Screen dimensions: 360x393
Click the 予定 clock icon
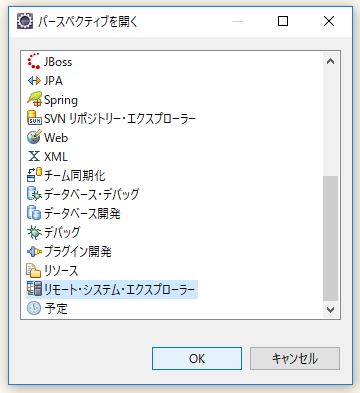click(x=34, y=308)
